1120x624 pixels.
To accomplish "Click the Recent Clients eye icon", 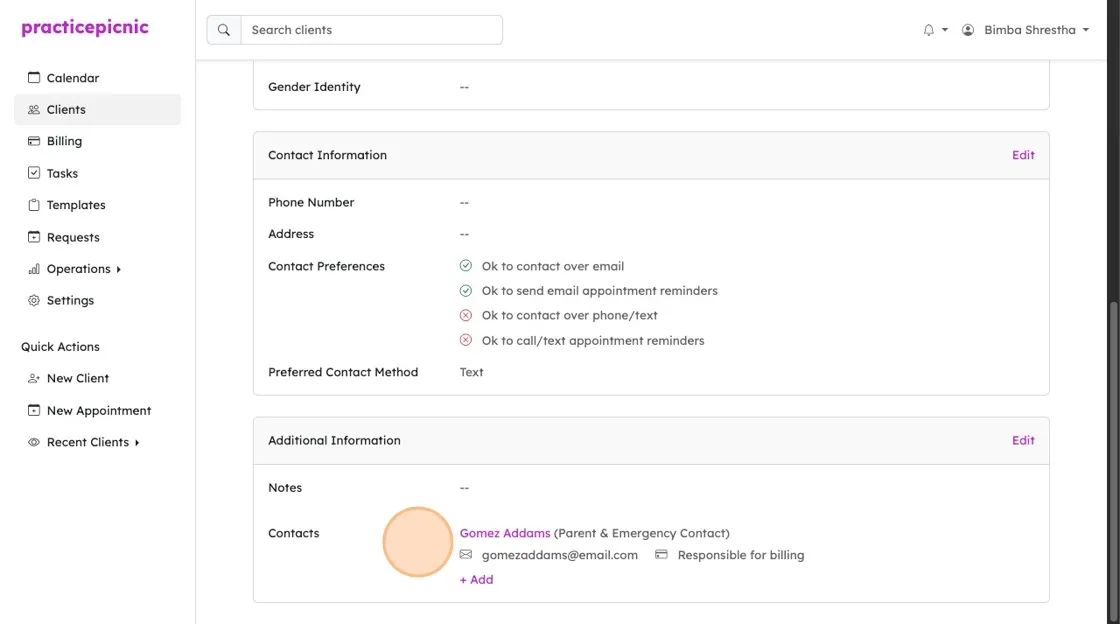I will point(34,442).
